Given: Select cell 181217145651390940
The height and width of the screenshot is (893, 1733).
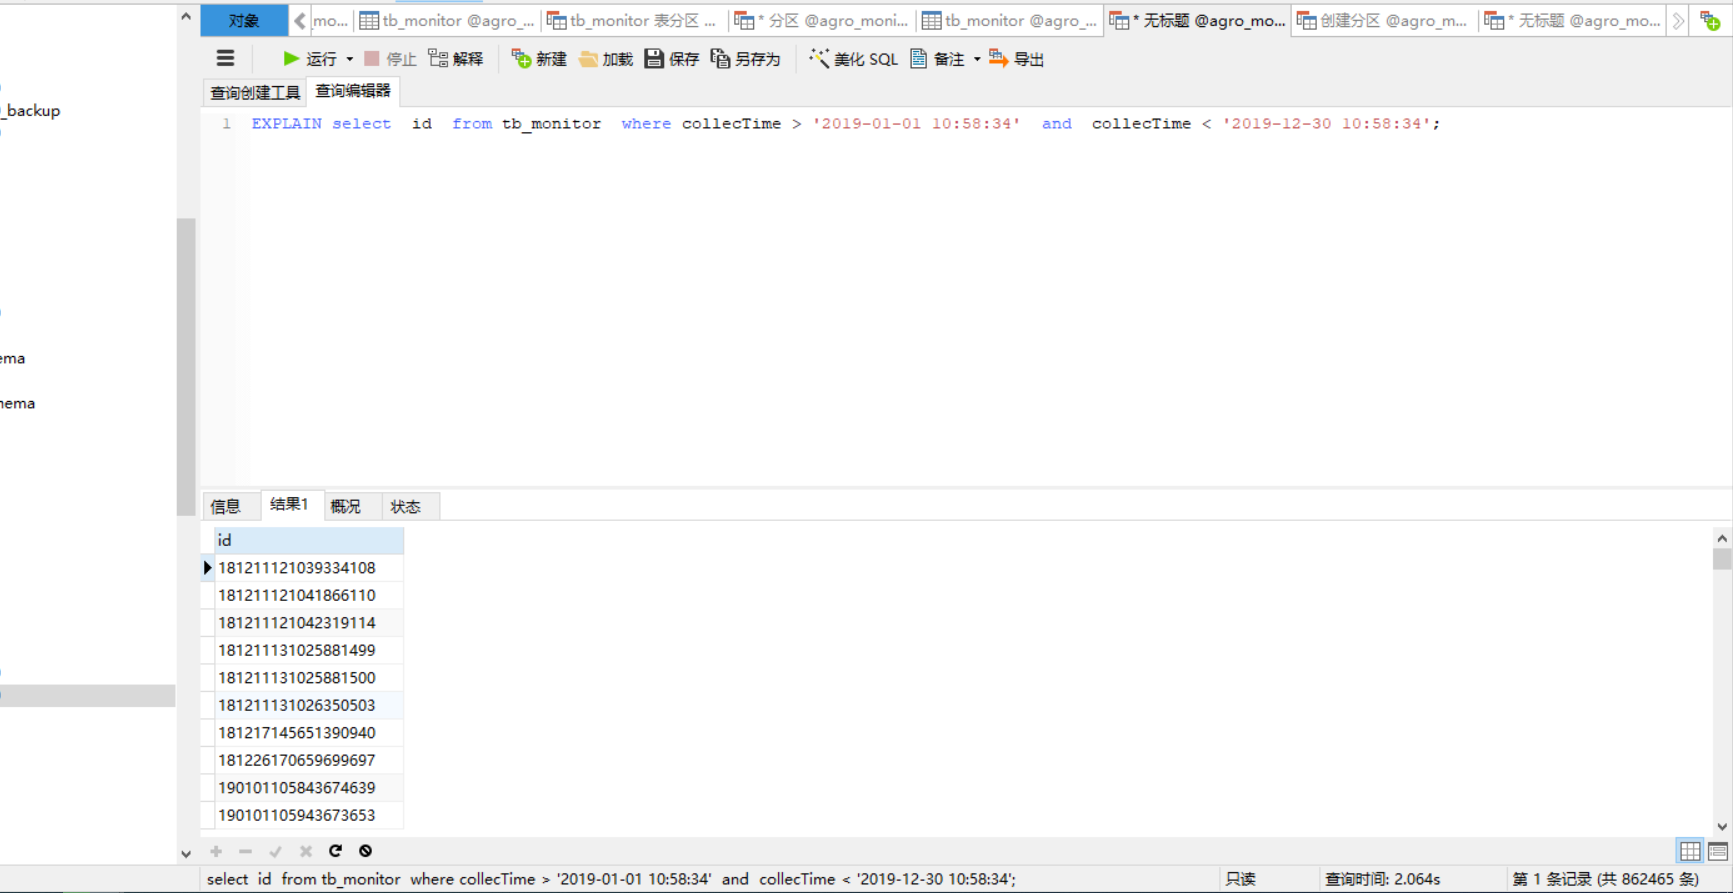Looking at the screenshot, I should 309,733.
